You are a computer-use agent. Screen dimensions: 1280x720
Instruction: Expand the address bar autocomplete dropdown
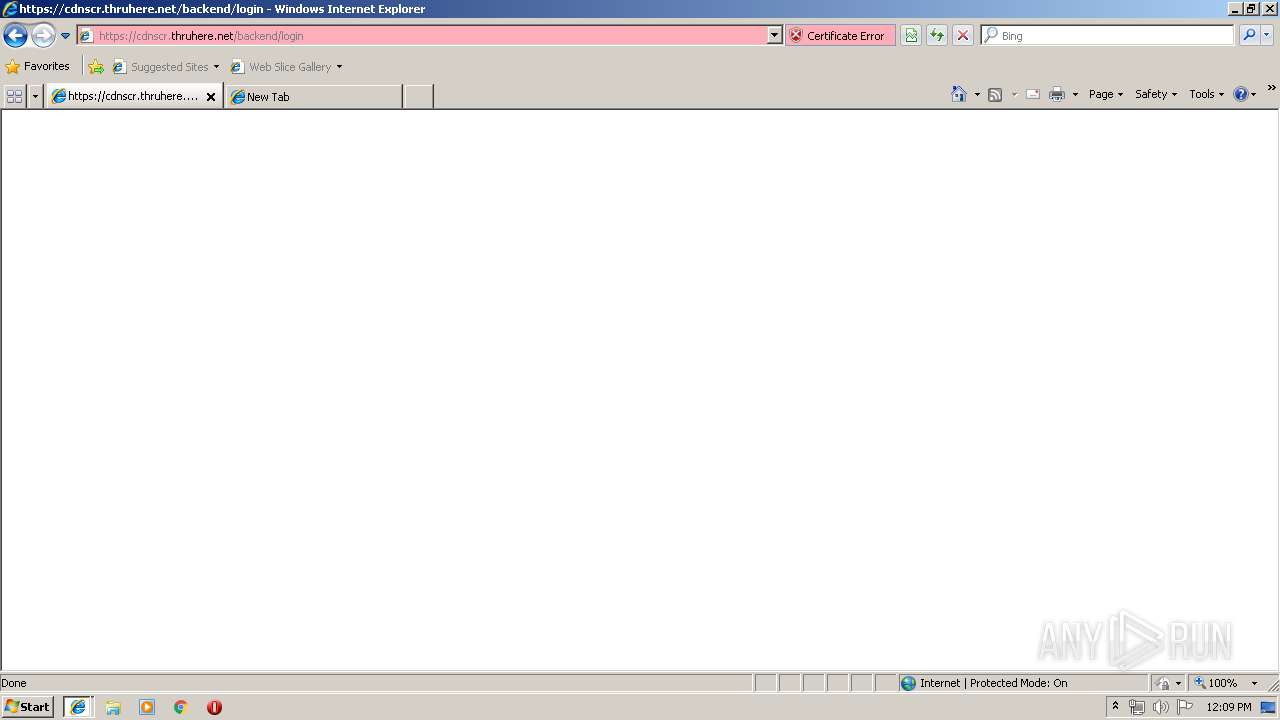[x=774, y=36]
